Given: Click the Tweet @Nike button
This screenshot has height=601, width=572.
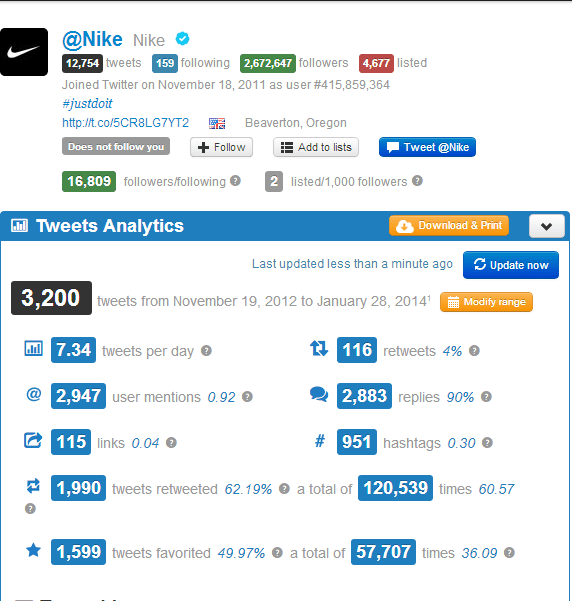Looking at the screenshot, I should [x=427, y=147].
